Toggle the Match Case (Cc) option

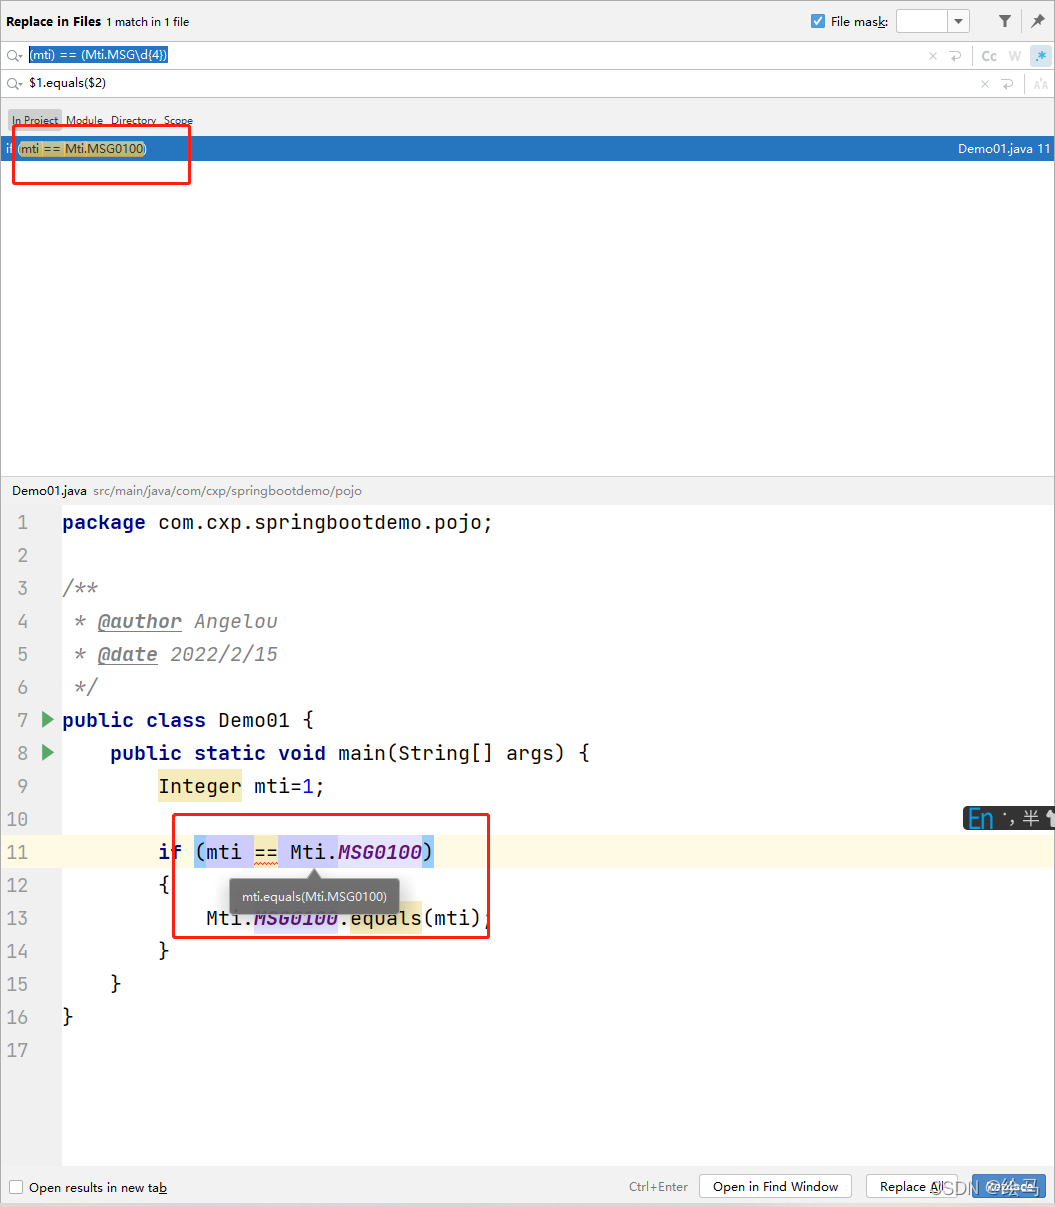tap(989, 56)
